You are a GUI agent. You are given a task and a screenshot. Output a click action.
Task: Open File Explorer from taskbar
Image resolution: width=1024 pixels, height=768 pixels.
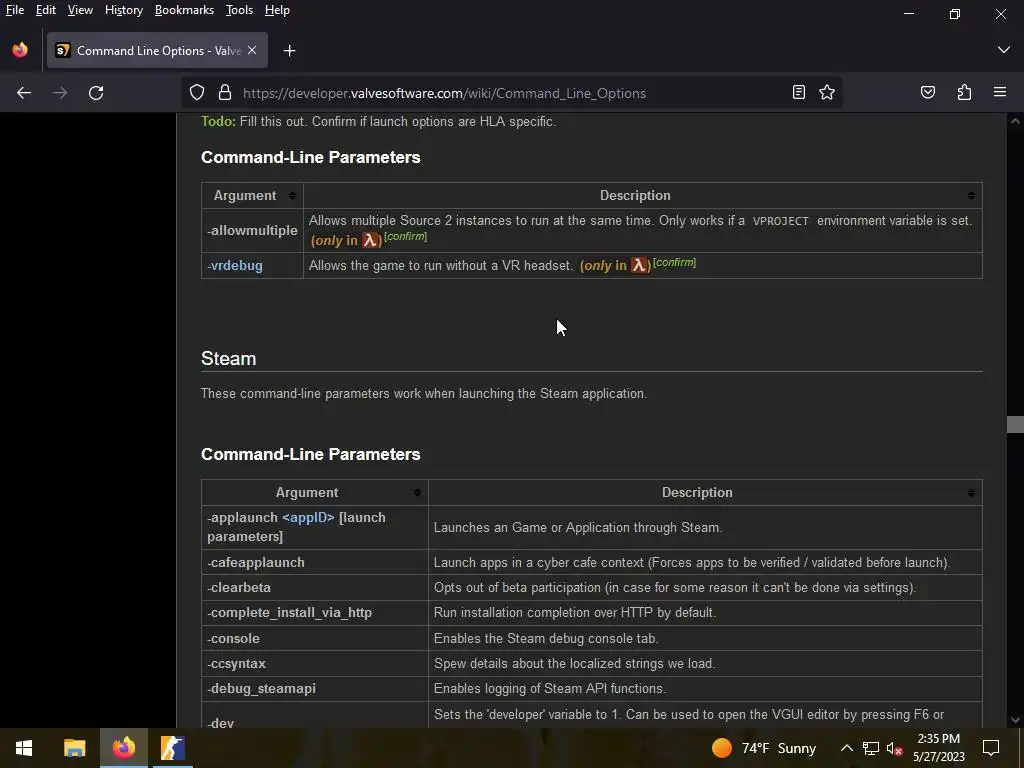[74, 748]
